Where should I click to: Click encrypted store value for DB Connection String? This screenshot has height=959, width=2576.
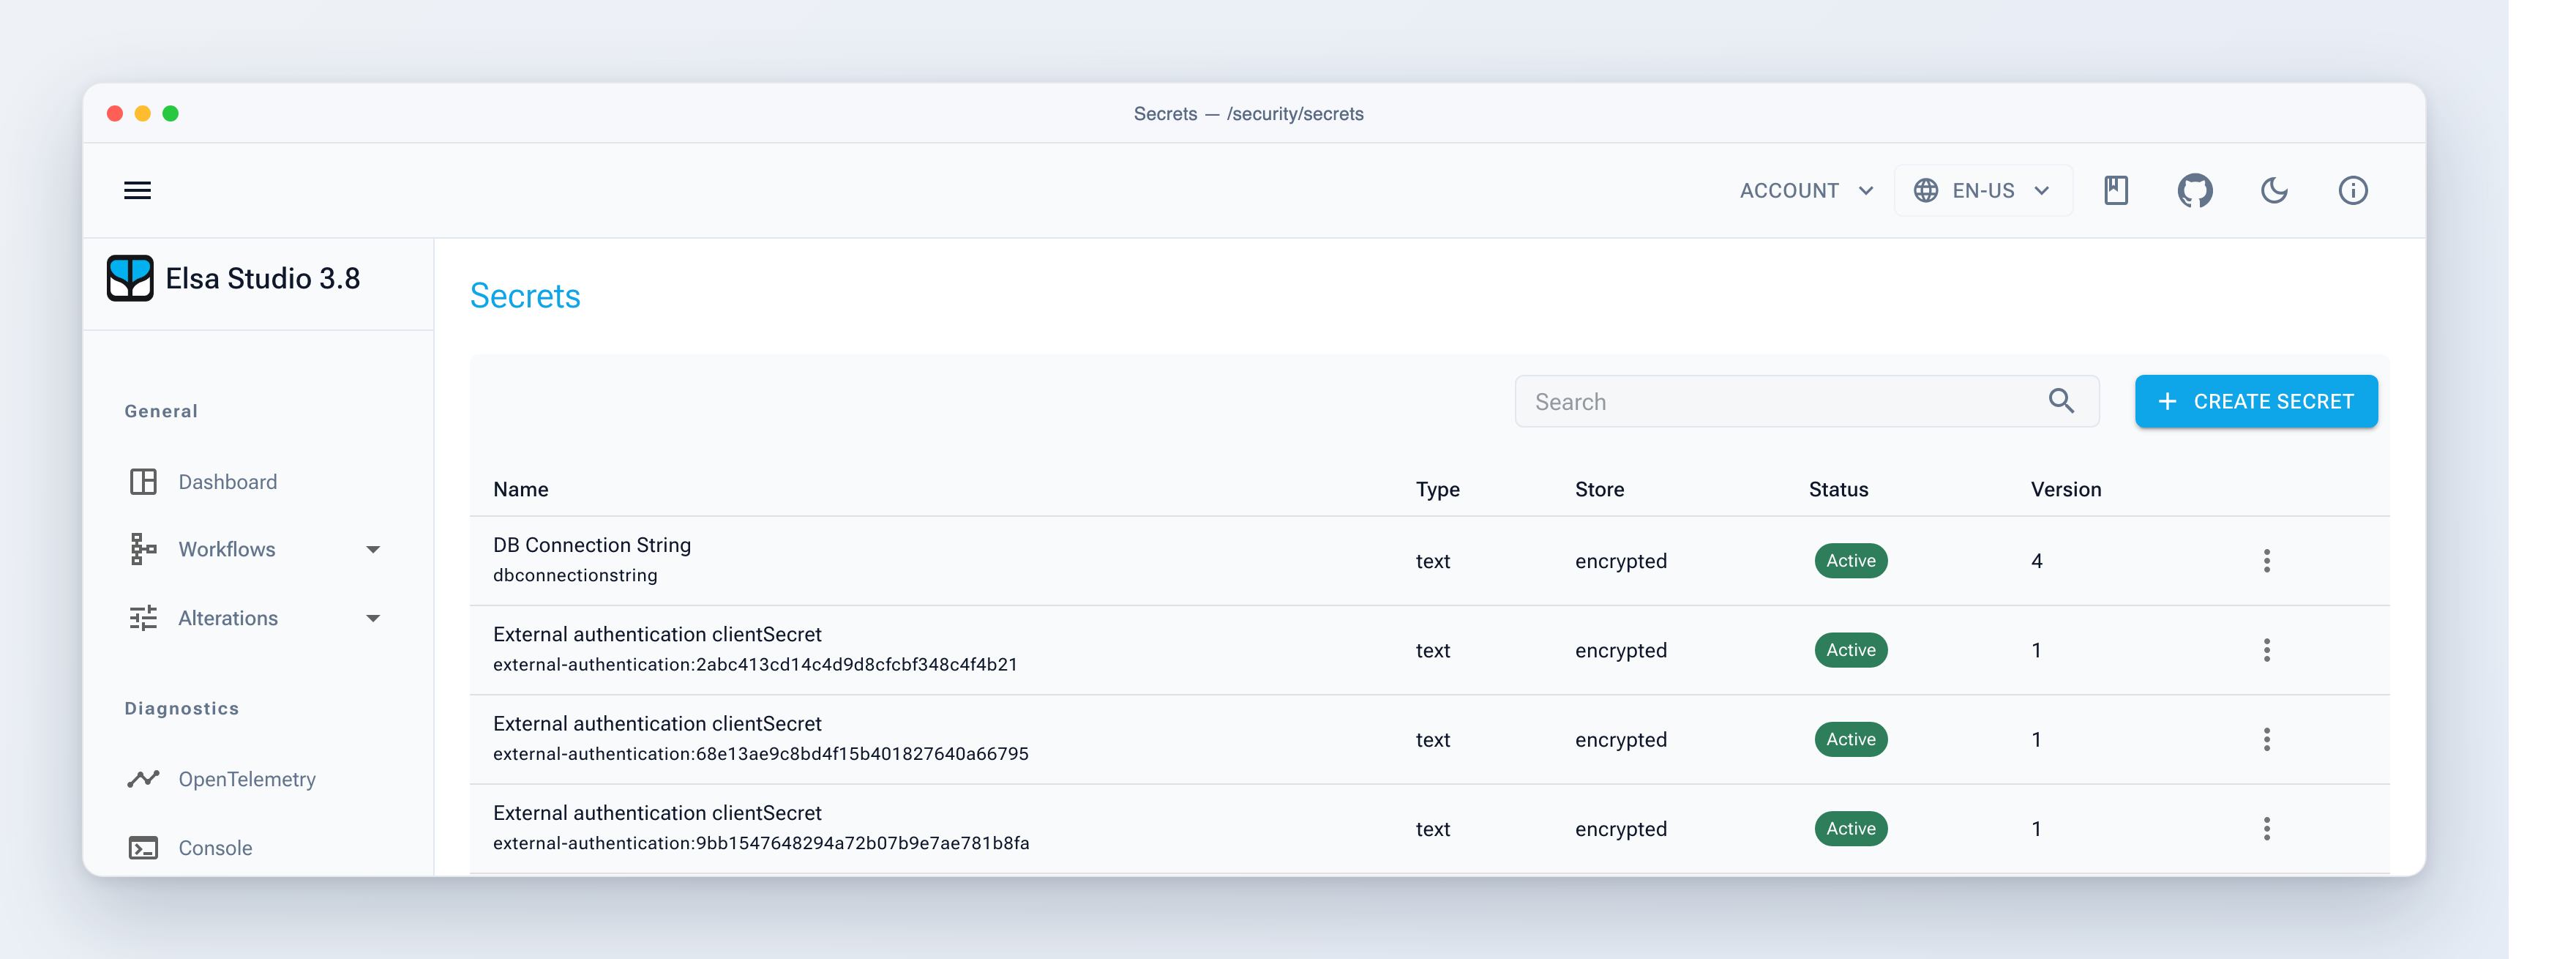click(1621, 561)
